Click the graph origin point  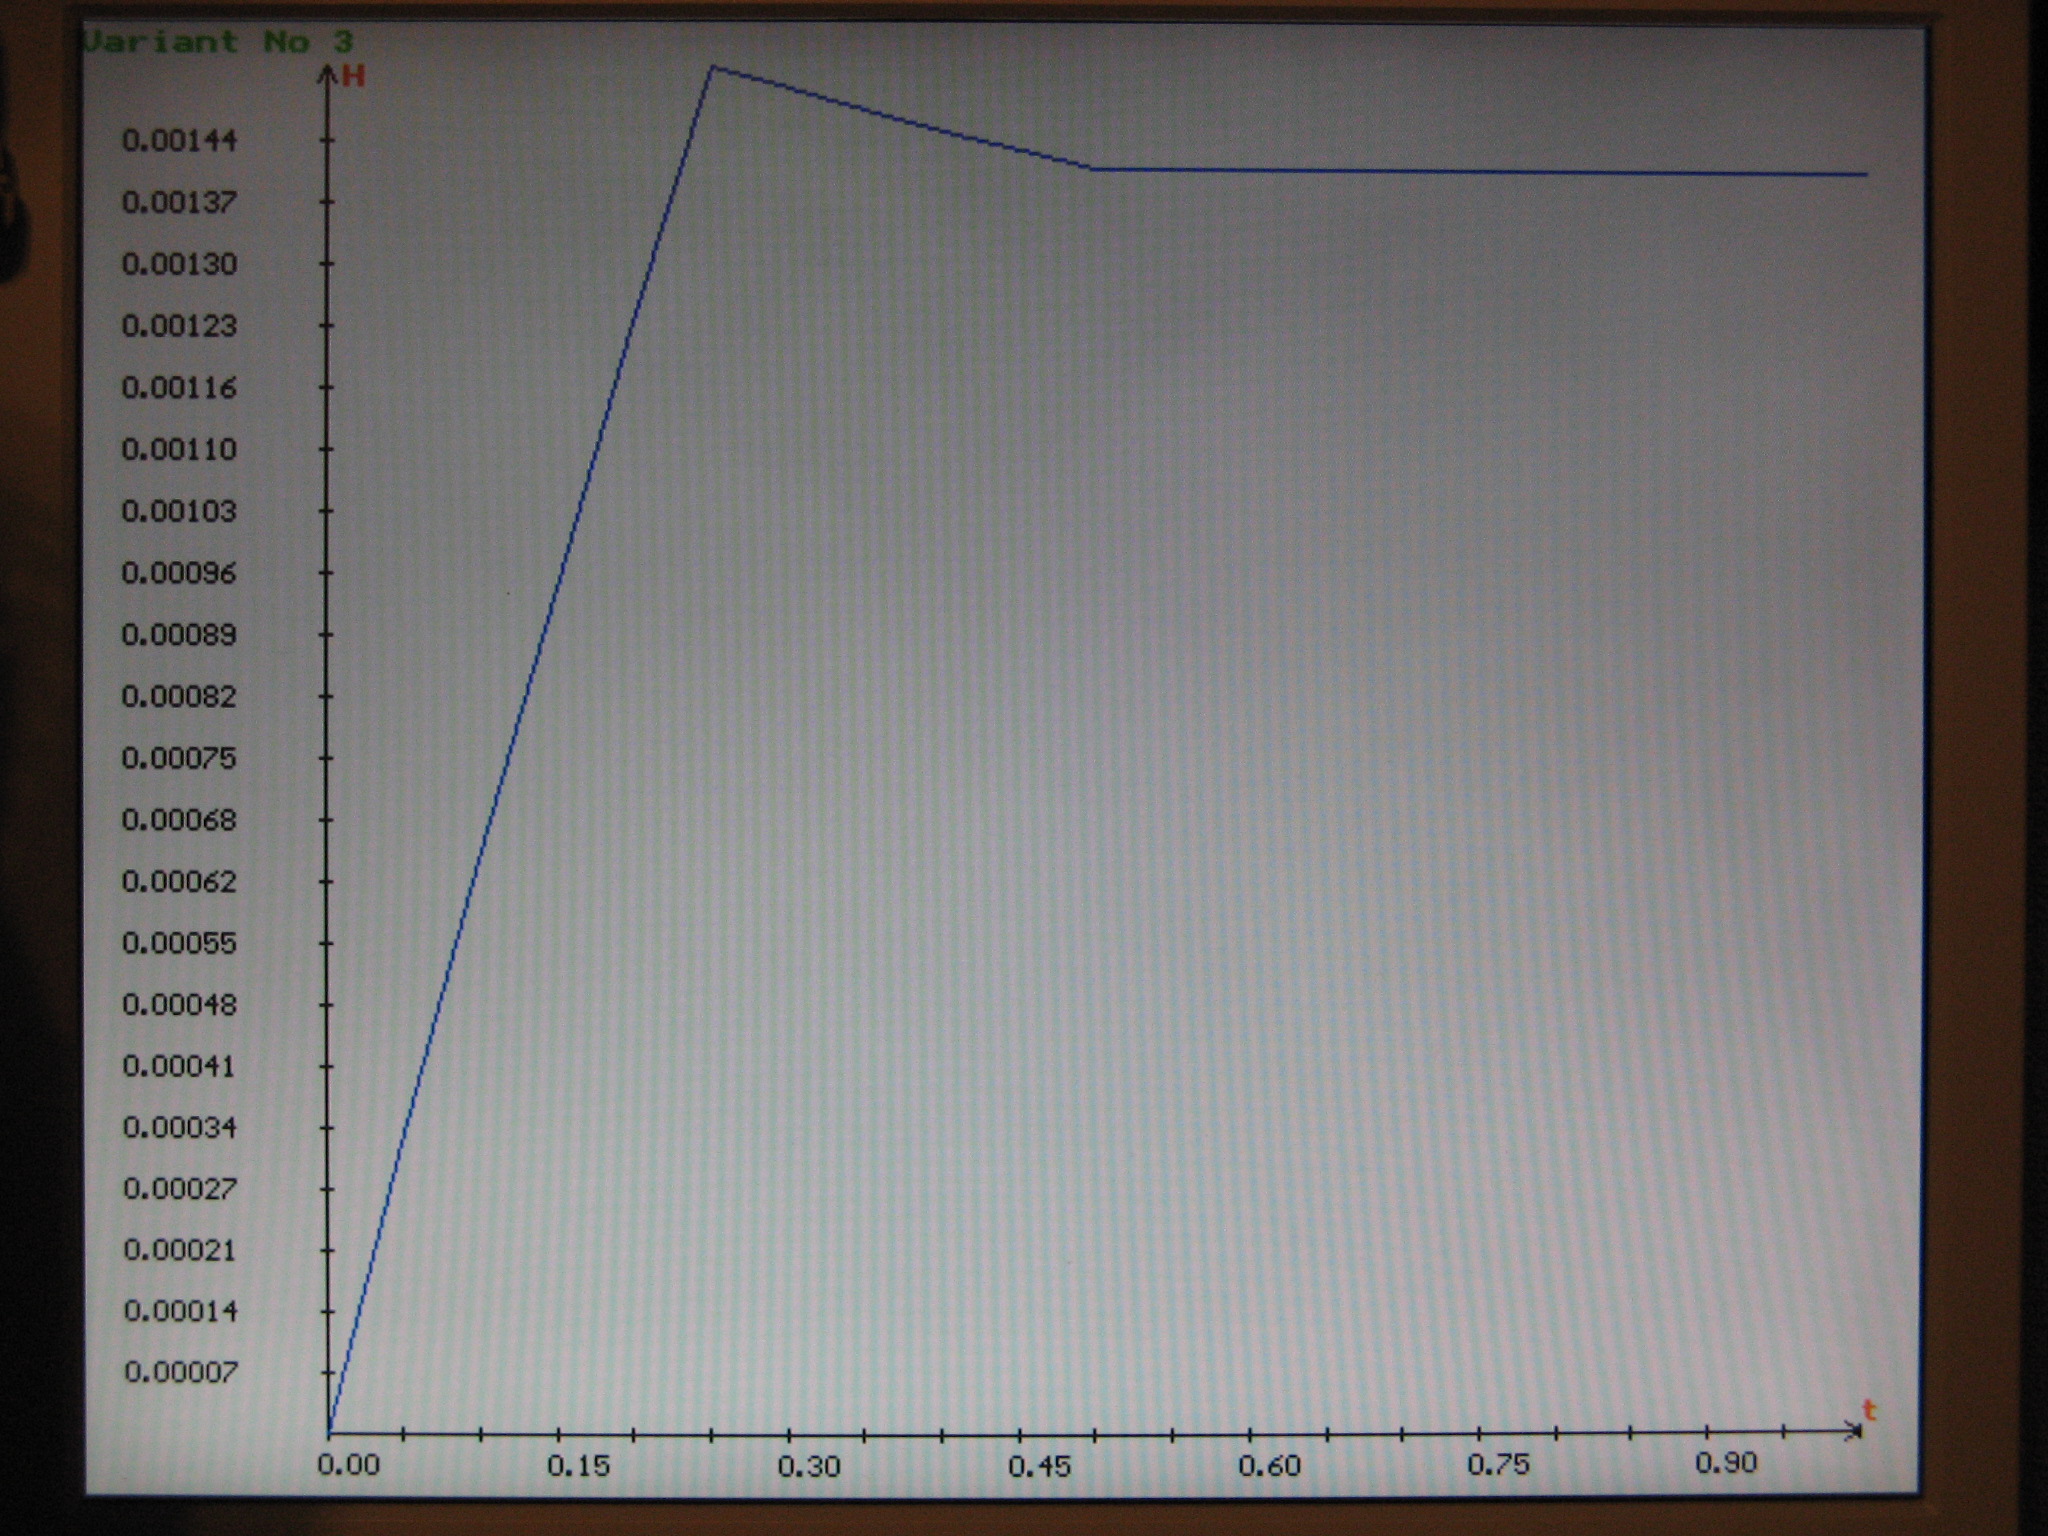[x=329, y=1433]
